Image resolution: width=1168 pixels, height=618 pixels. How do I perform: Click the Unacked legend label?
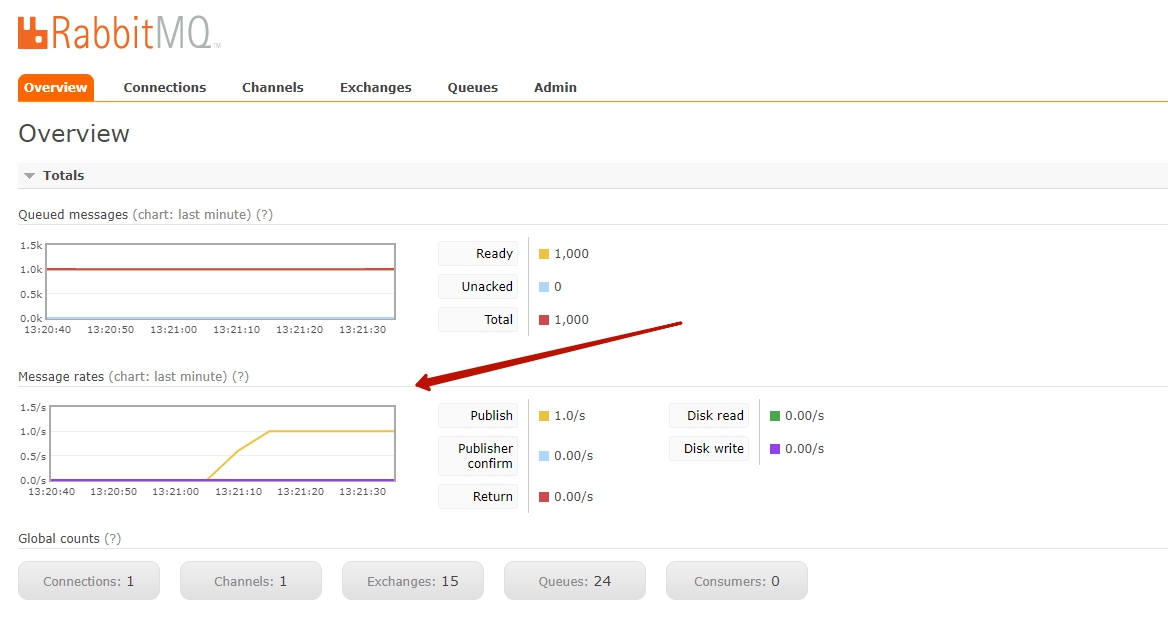pos(478,287)
